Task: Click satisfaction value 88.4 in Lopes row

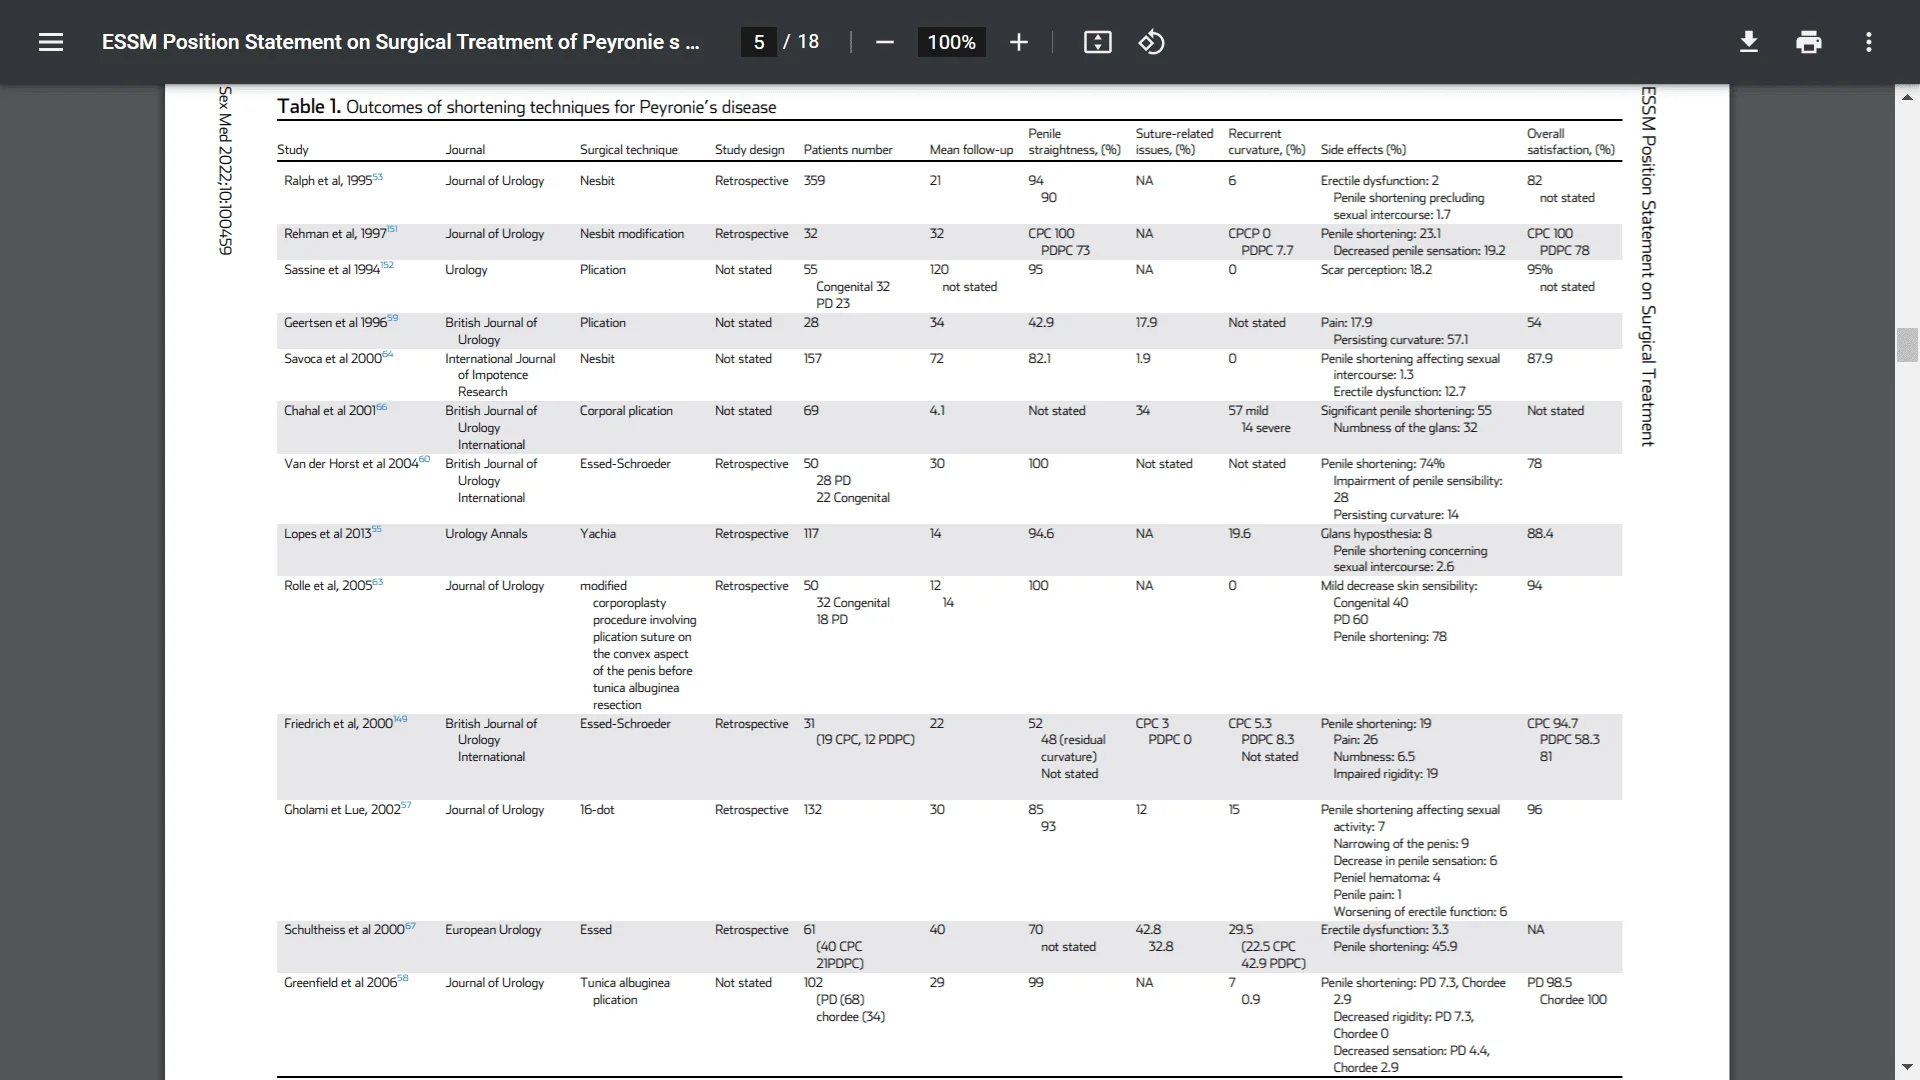Action: click(x=1540, y=534)
